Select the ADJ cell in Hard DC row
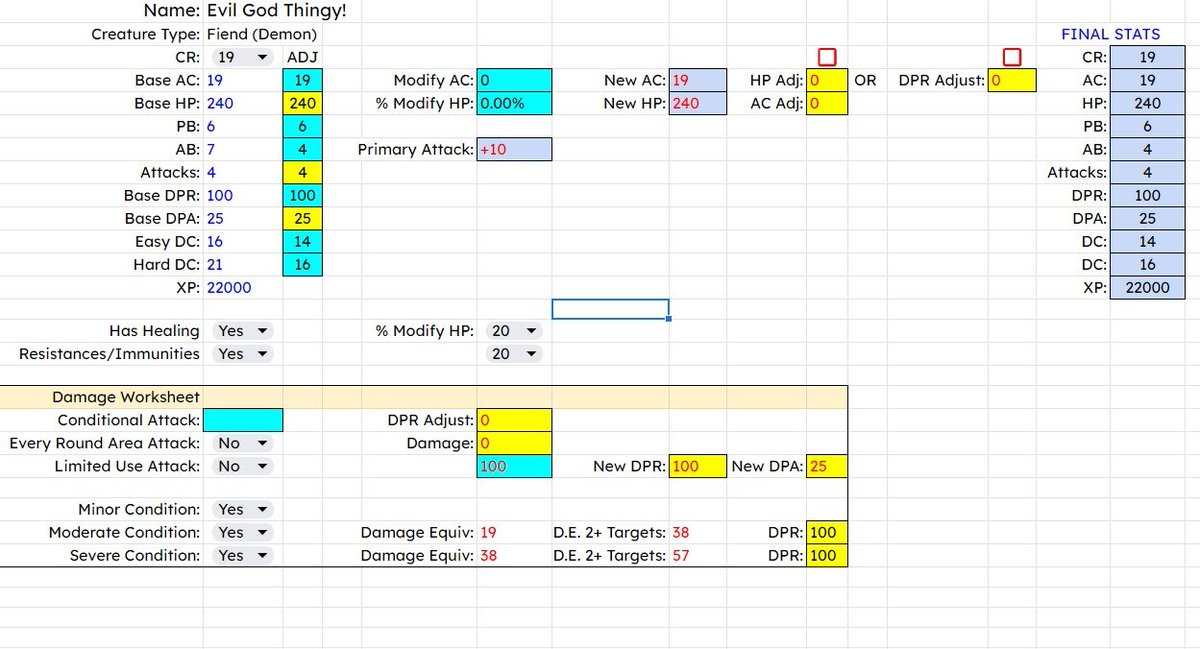This screenshot has height=649, width=1200. (303, 264)
